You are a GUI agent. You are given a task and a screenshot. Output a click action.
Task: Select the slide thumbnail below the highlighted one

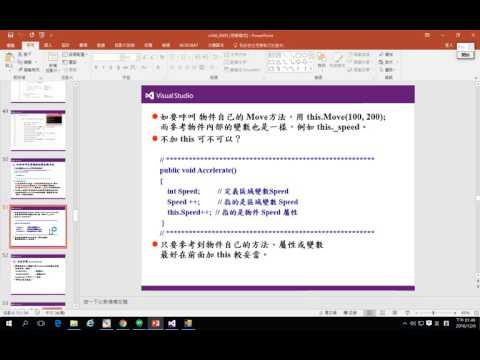38,274
